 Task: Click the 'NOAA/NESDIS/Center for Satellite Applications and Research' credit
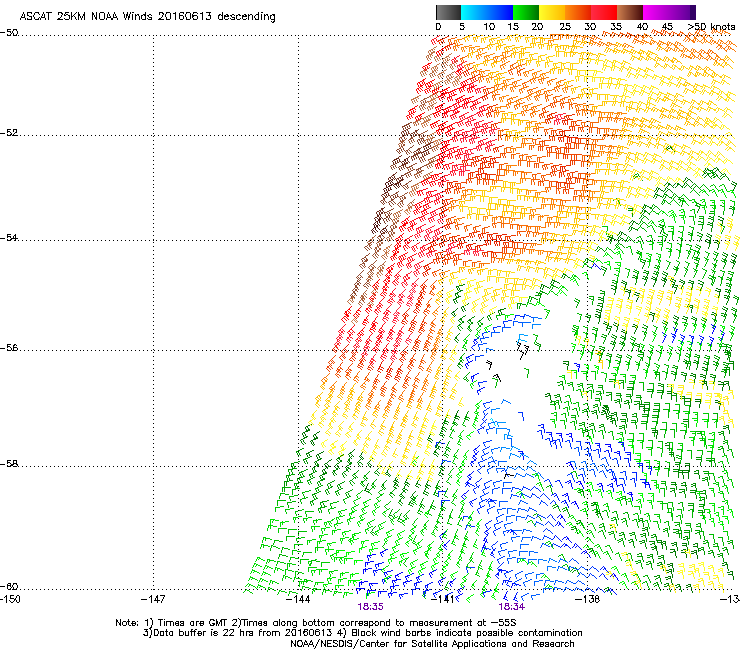[x=432, y=644]
